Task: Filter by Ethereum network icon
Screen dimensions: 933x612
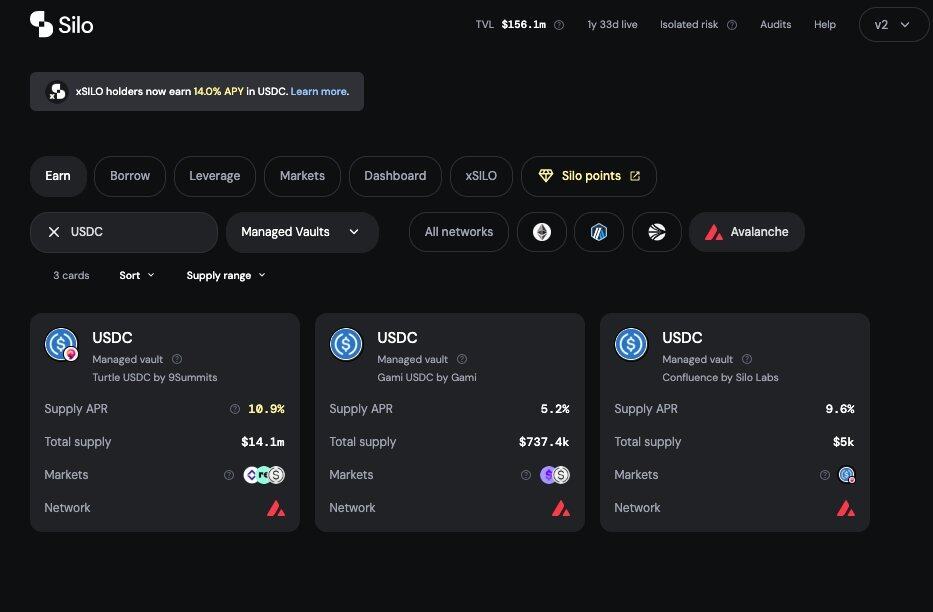Action: tap(542, 232)
